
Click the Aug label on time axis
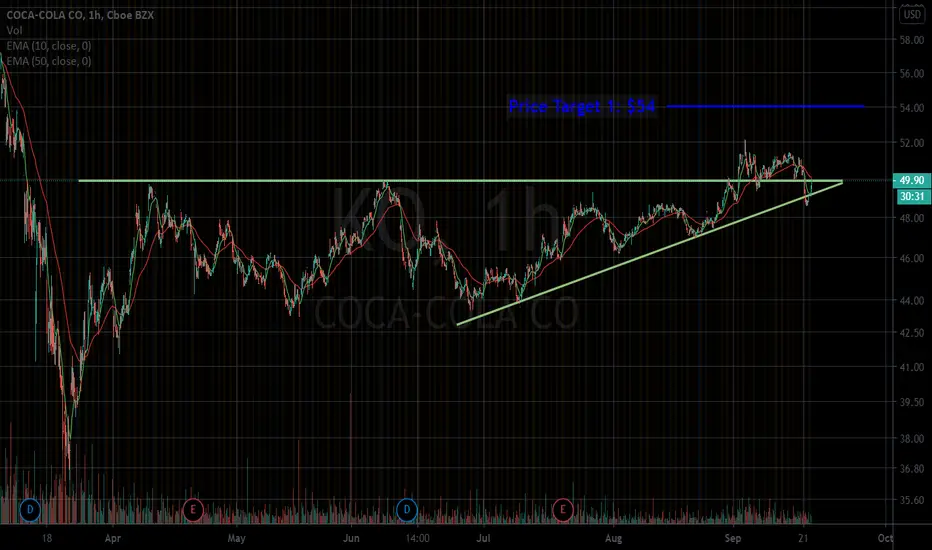tap(613, 538)
